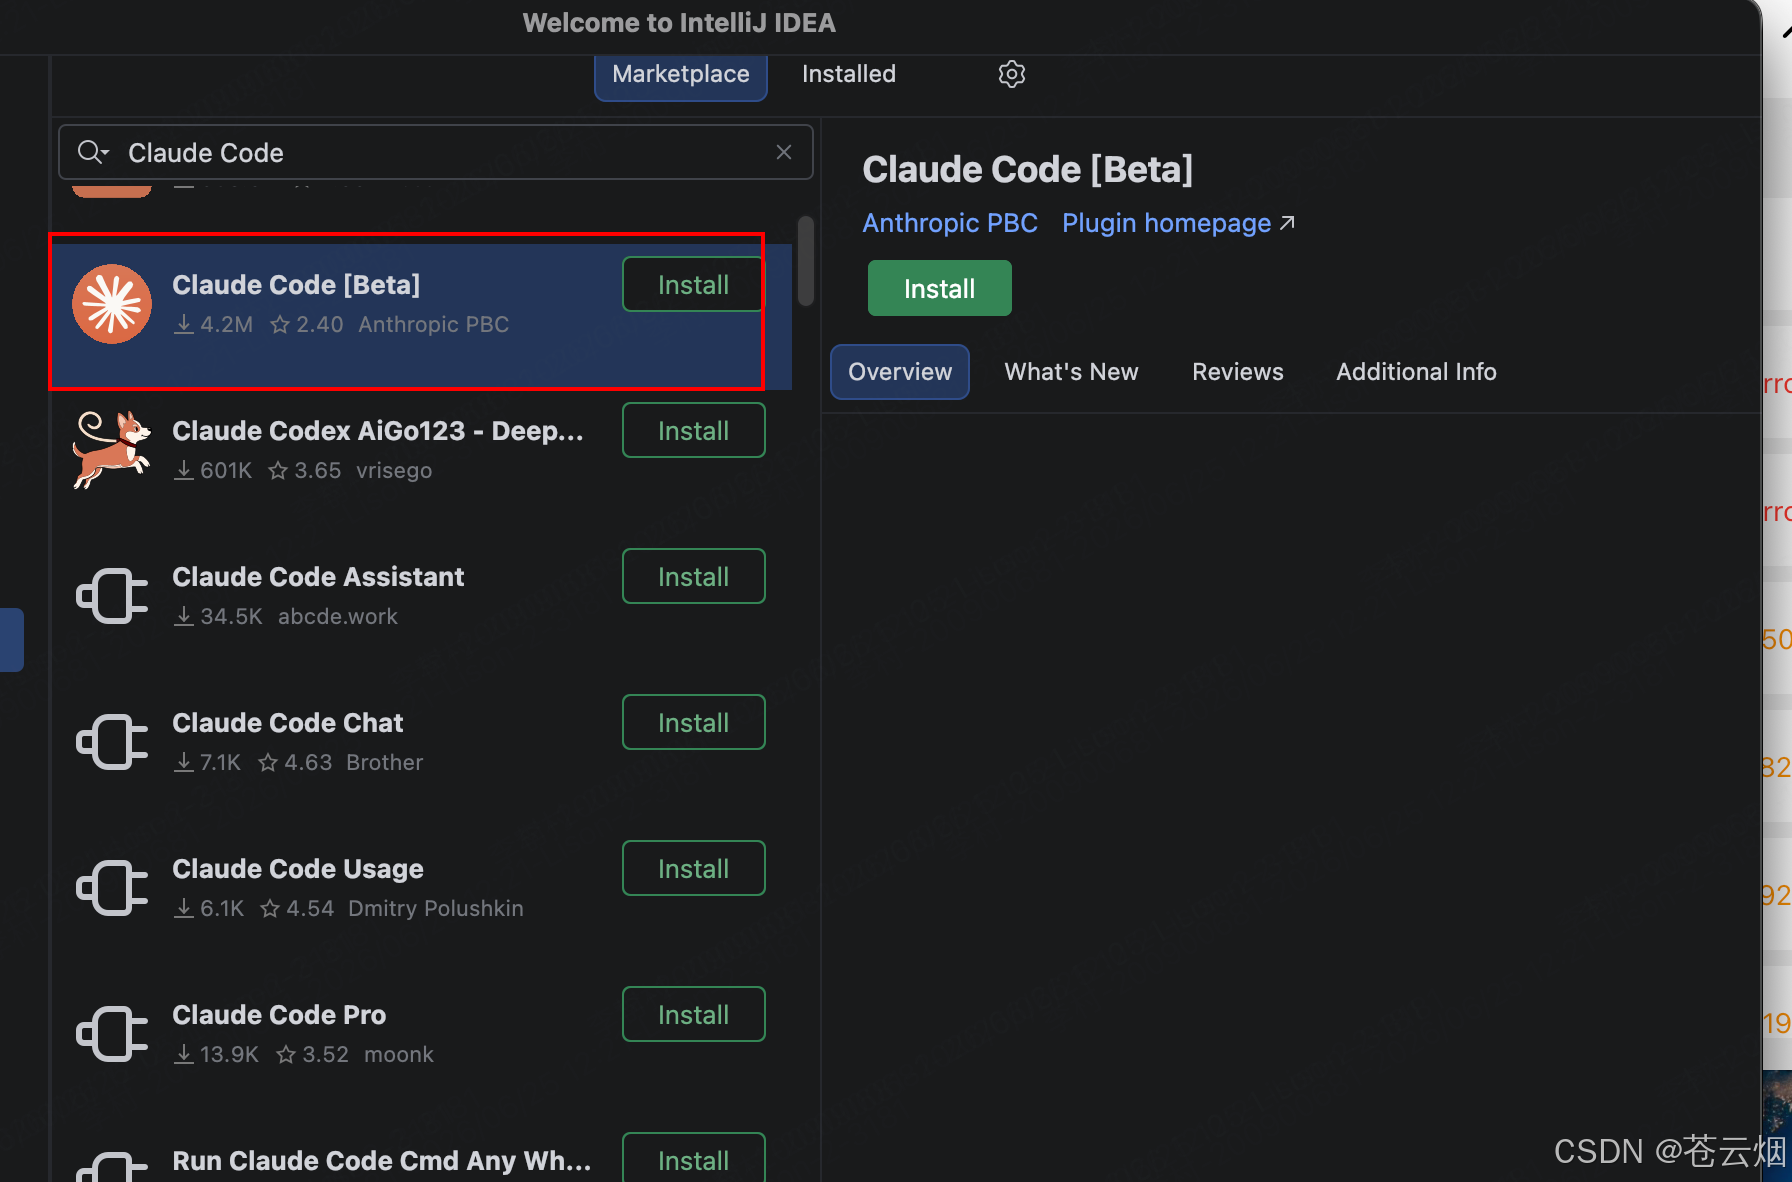Open the plugin settings gear menu
Viewport: 1792px width, 1182px height.
click(x=1012, y=74)
